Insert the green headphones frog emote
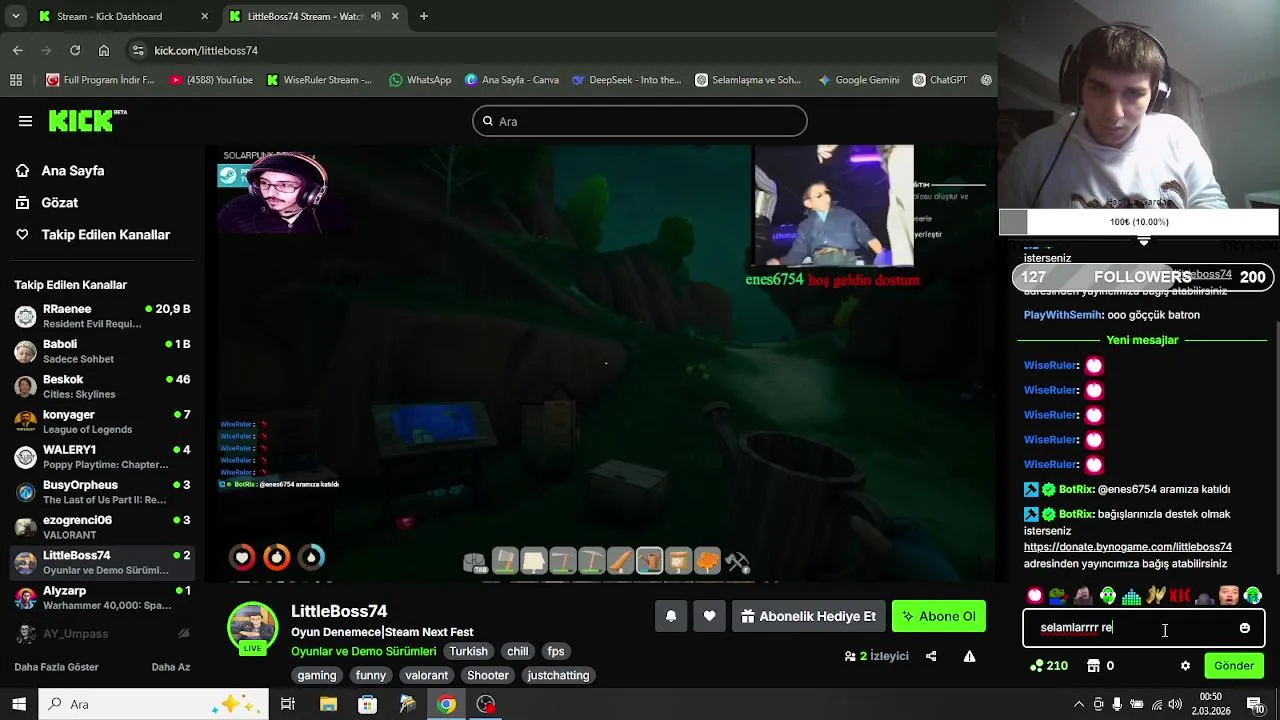The width and height of the screenshot is (1280, 720). [1108, 596]
